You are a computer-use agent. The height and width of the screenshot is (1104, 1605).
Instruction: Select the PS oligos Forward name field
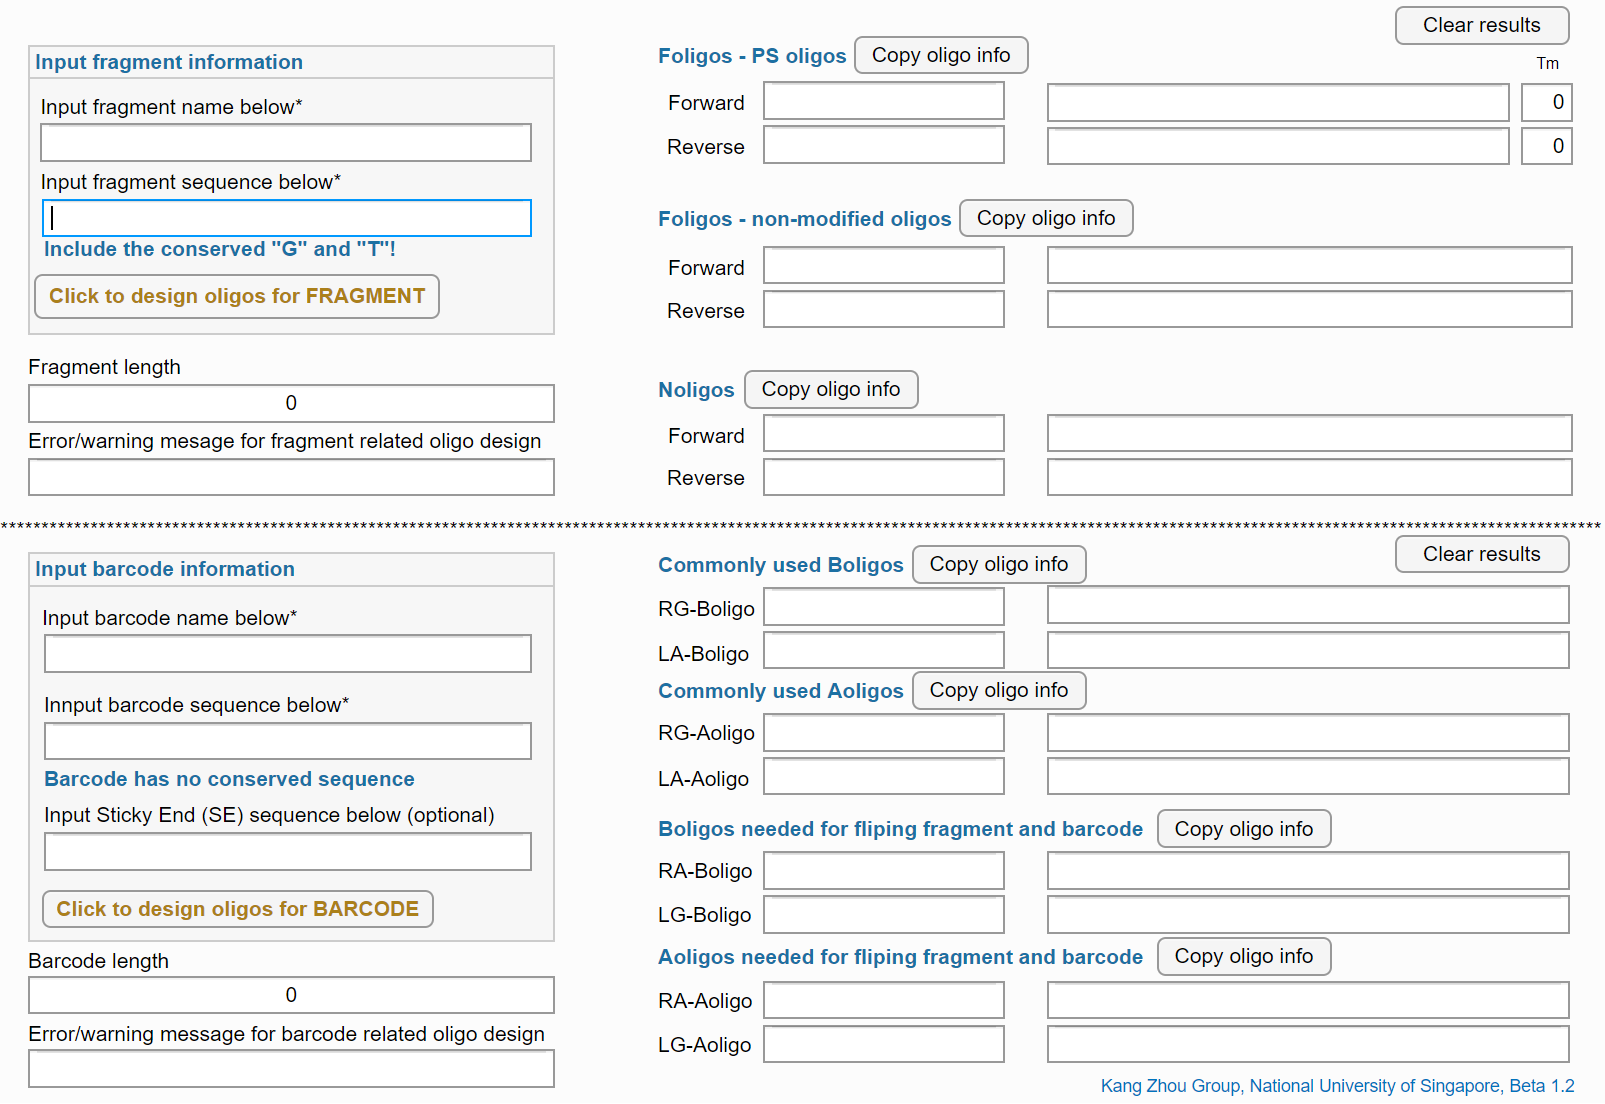884,101
